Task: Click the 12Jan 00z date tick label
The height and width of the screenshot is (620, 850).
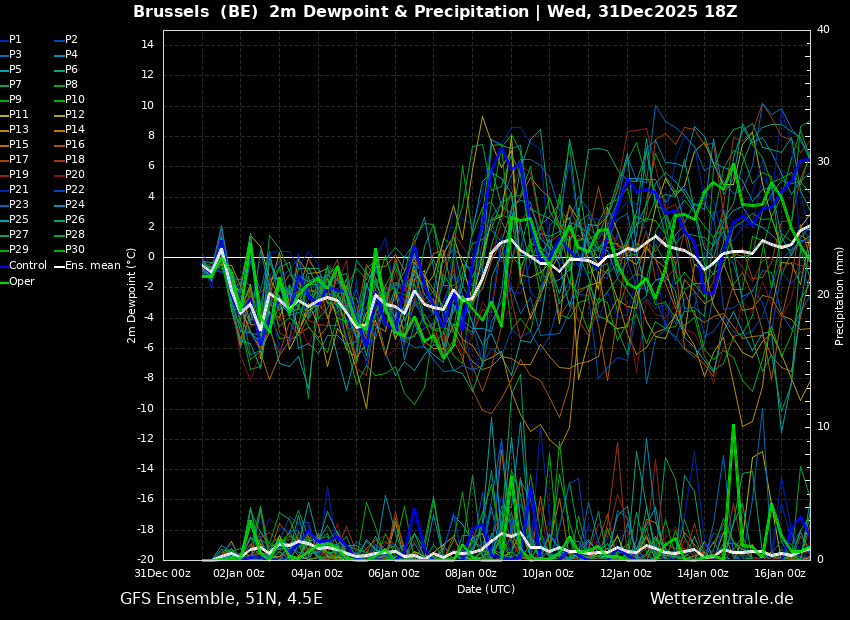Action: 625,573
